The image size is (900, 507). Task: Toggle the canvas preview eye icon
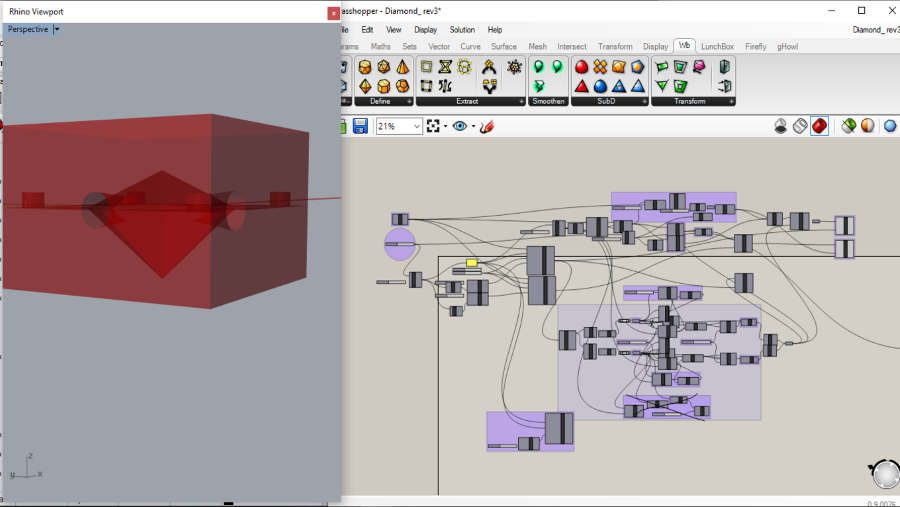(460, 126)
